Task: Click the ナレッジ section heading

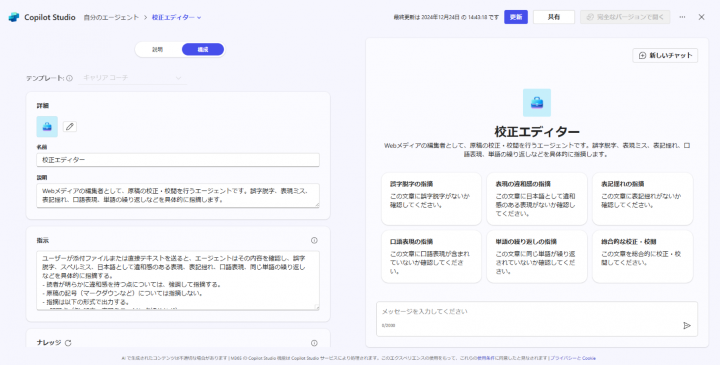Action: click(49, 343)
